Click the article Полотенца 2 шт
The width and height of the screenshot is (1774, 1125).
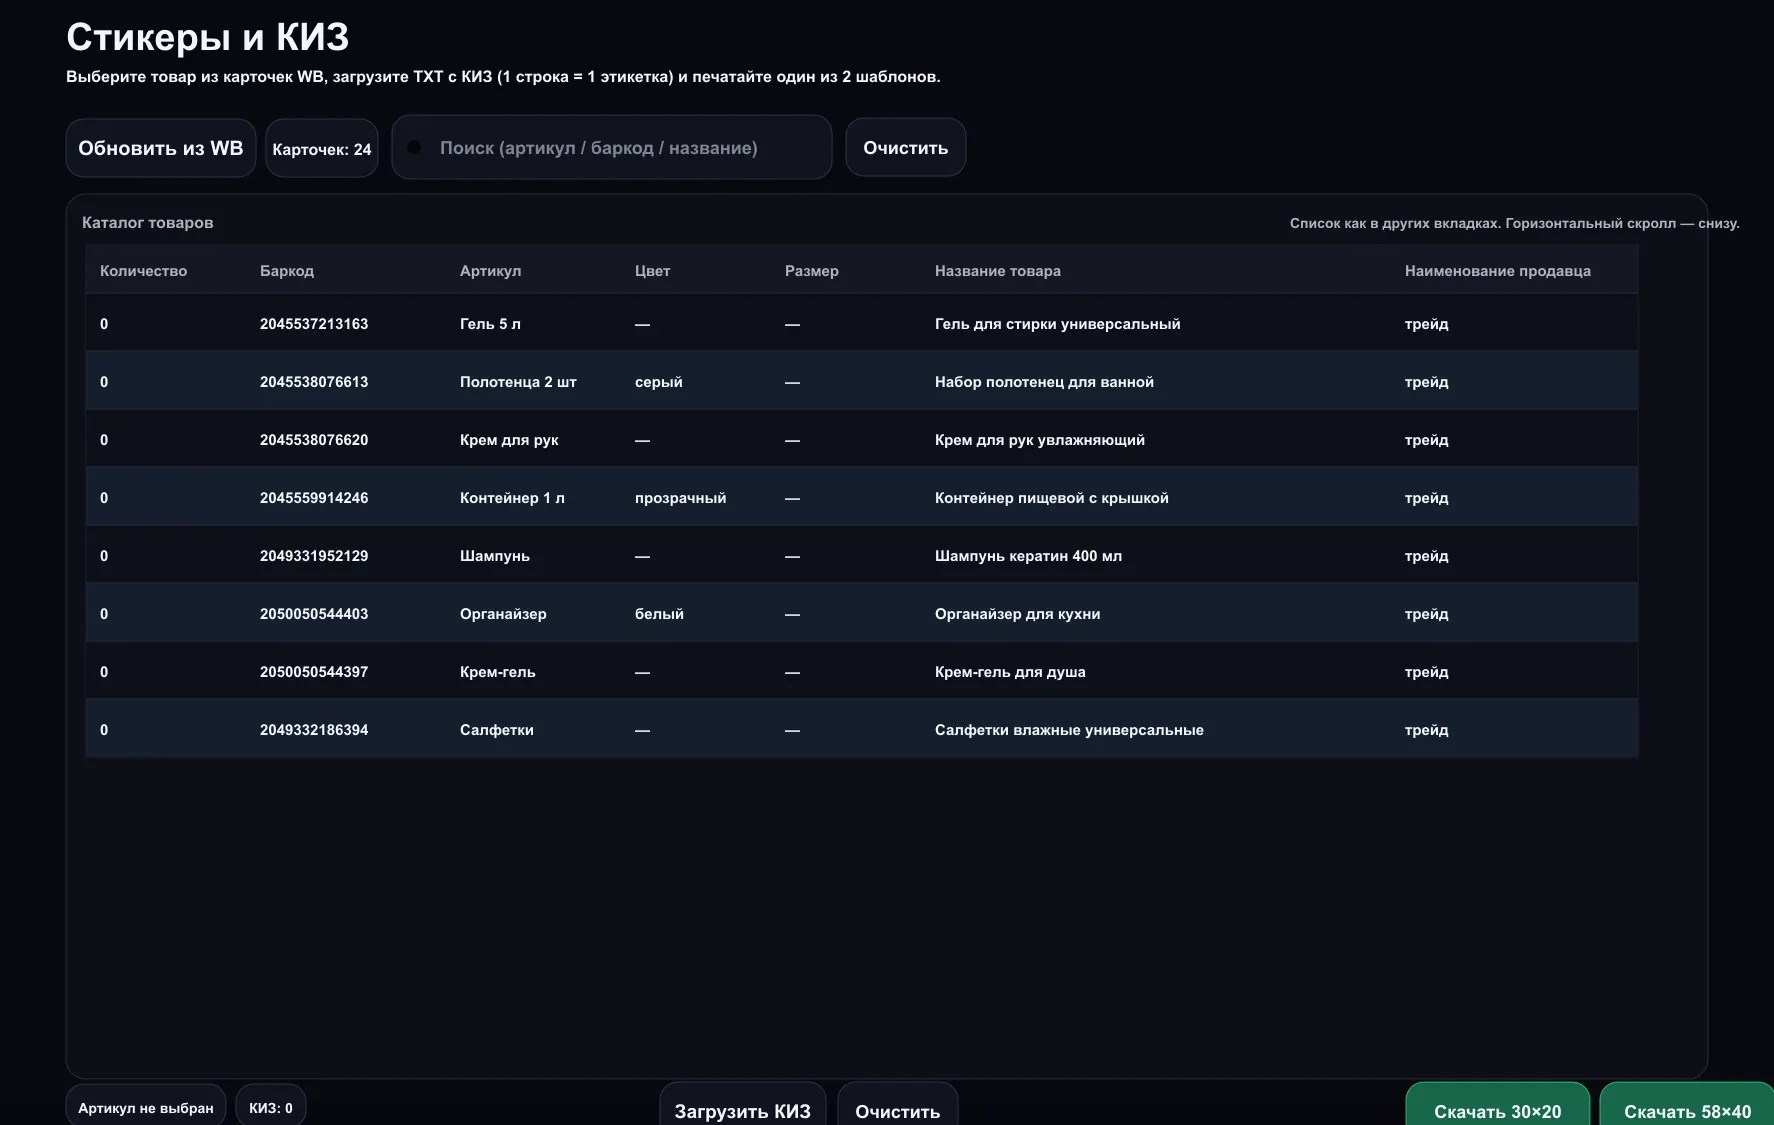tap(518, 382)
